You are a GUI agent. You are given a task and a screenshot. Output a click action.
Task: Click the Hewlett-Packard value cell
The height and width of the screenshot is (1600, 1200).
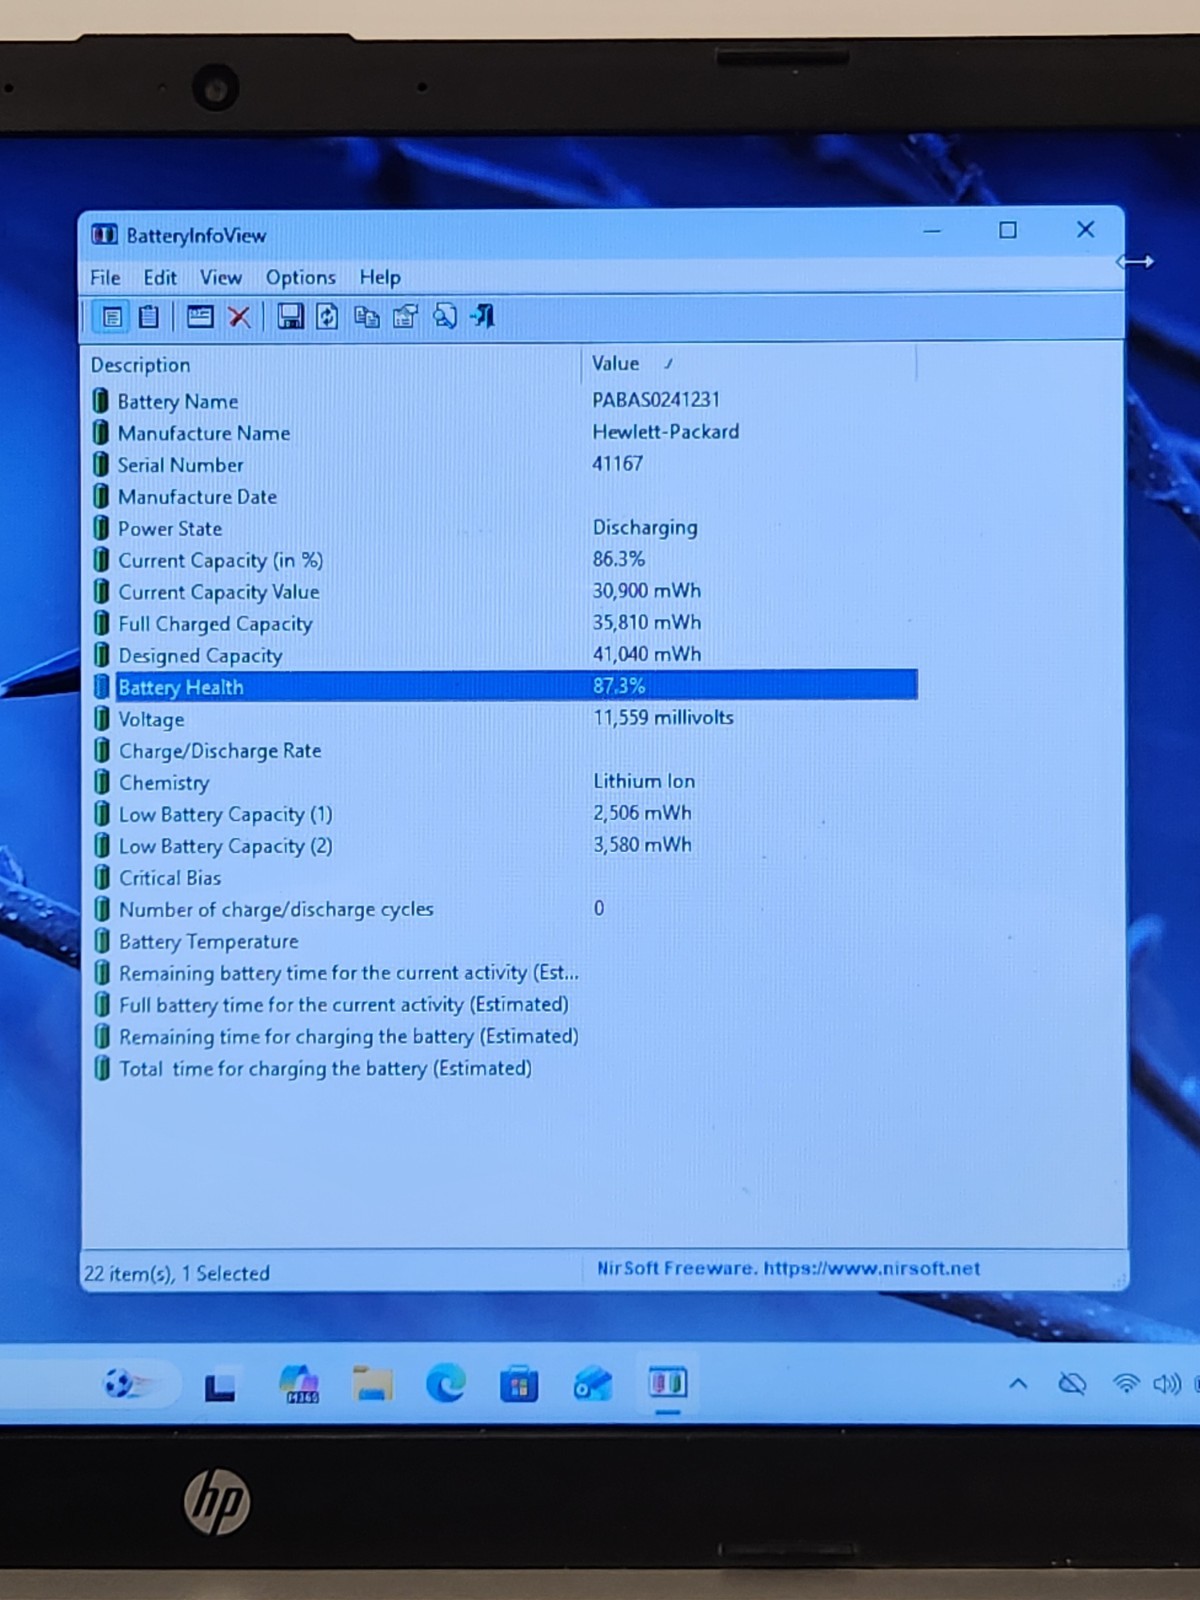[x=666, y=432]
